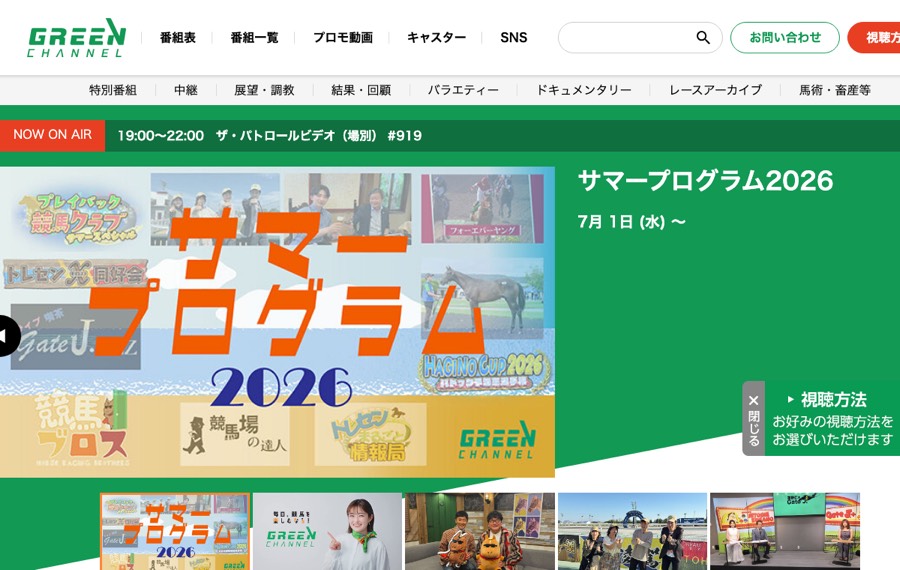The height and width of the screenshot is (570, 900).
Task: Select the 中継 category tab
Action: pos(186,90)
